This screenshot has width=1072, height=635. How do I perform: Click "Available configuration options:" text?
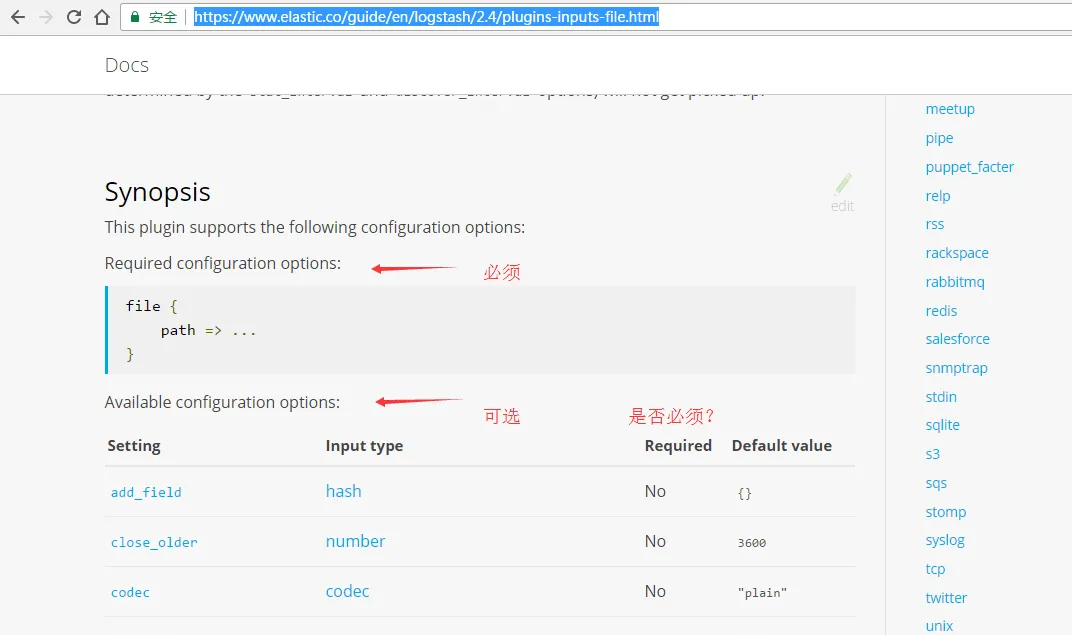(222, 402)
